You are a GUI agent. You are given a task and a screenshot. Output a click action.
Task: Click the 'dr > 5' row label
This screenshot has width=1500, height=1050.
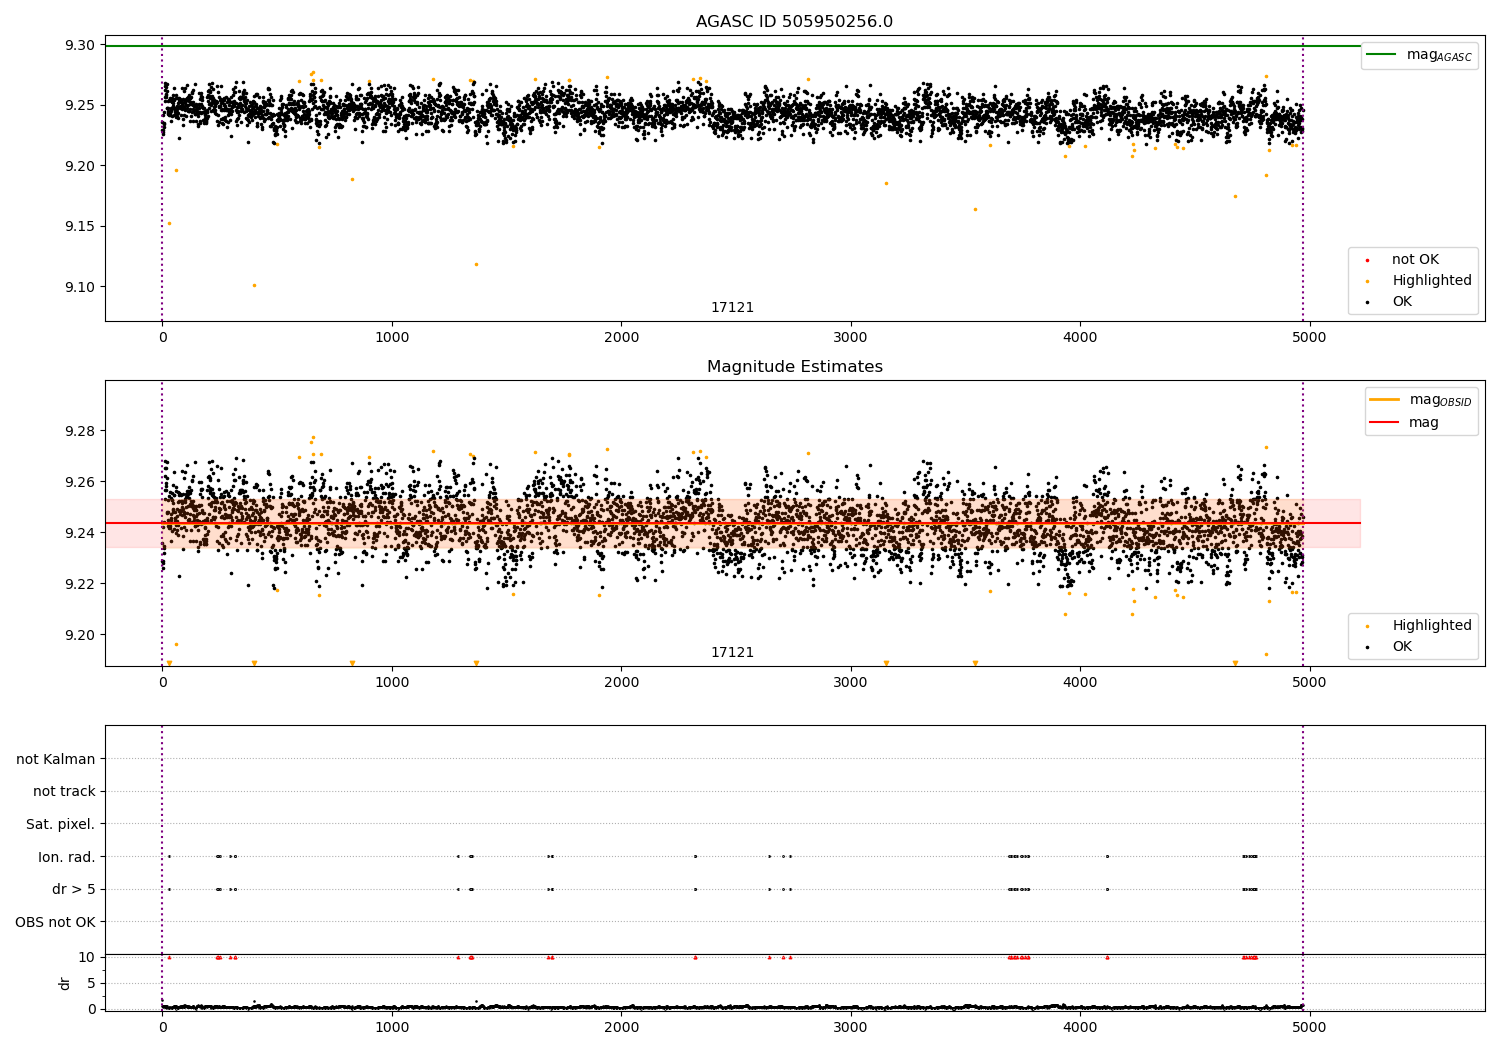coord(73,889)
